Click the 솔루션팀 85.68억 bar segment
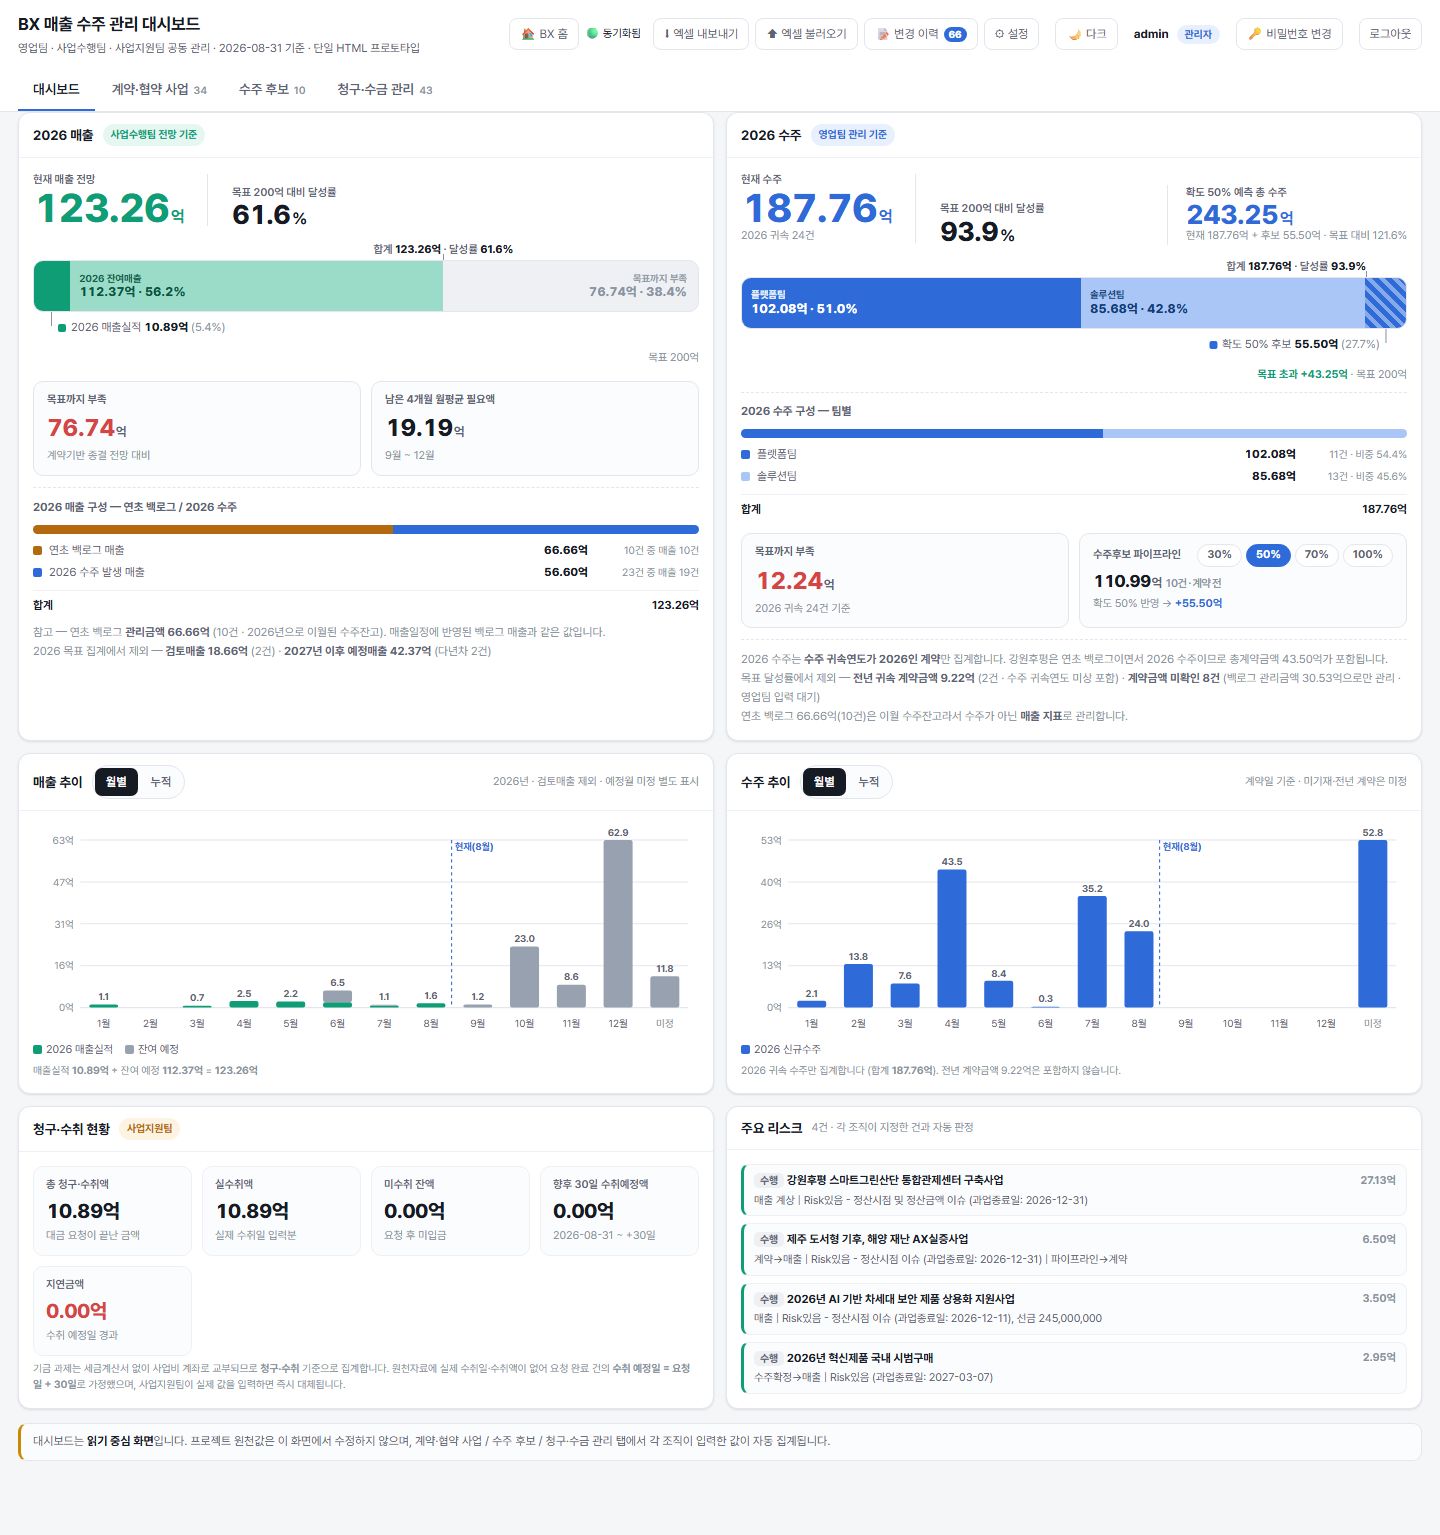This screenshot has width=1440, height=1535. click(1223, 303)
